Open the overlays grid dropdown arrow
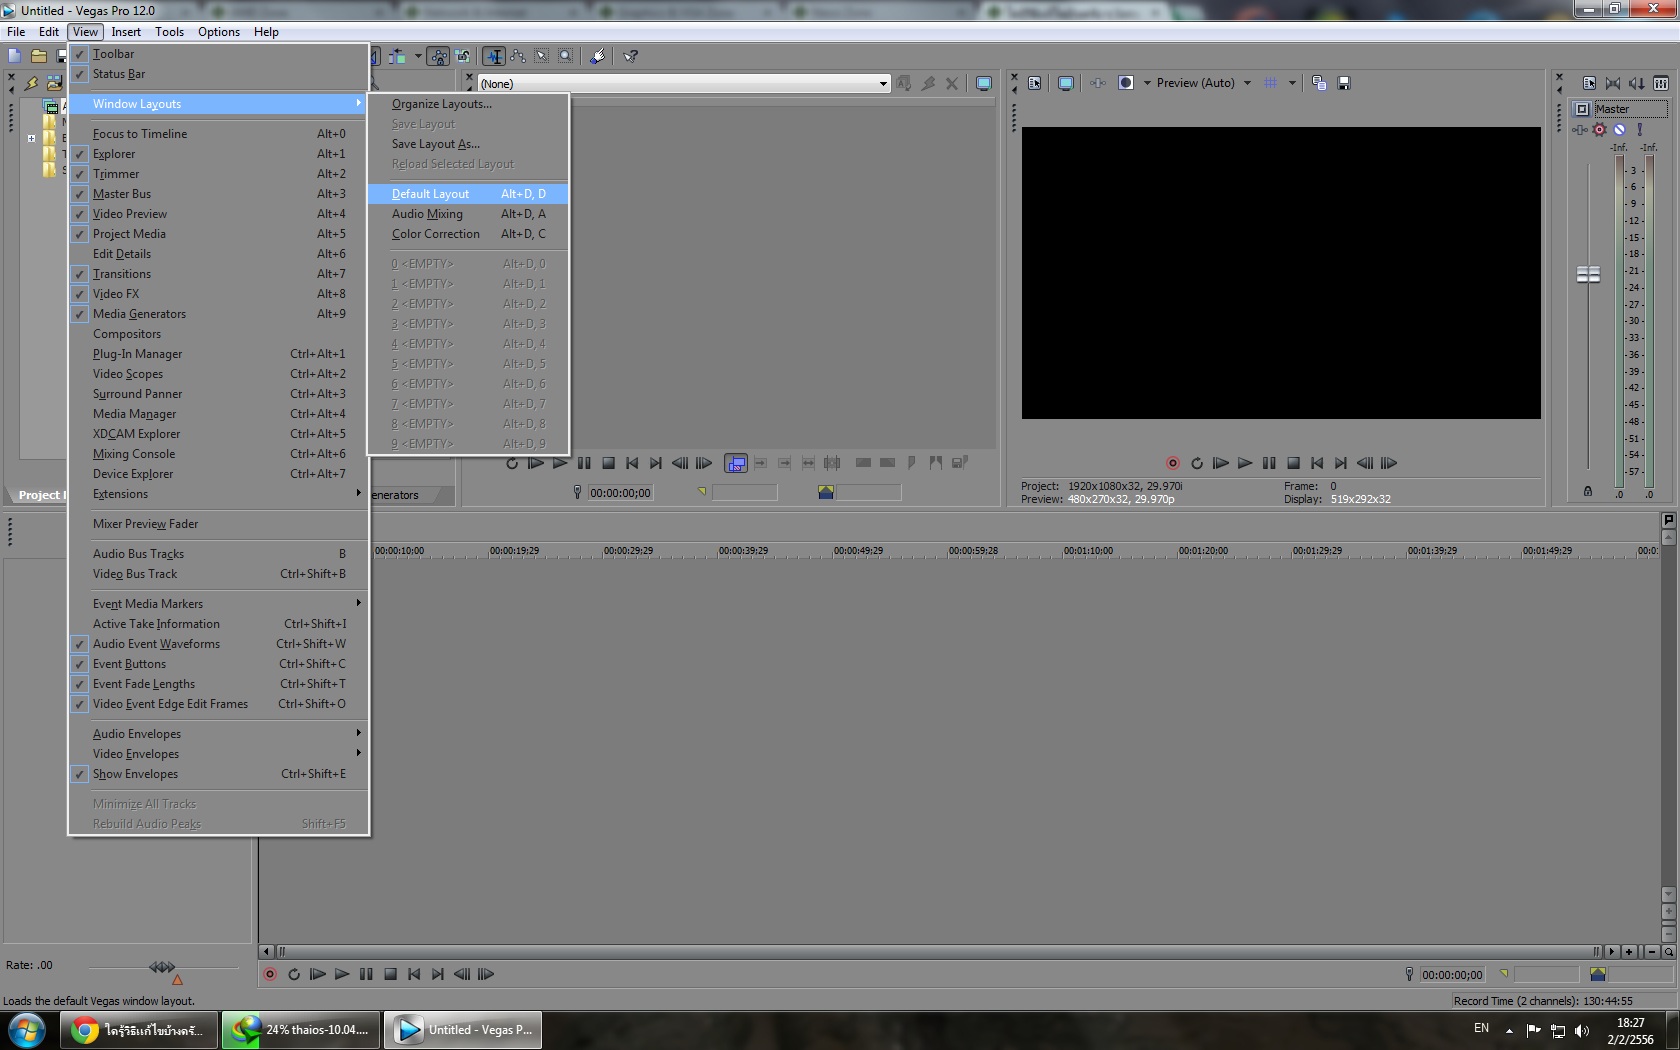 coord(1292,83)
